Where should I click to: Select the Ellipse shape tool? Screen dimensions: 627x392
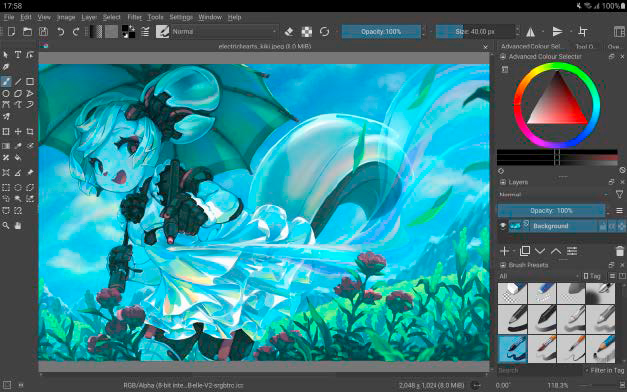(x=6, y=94)
